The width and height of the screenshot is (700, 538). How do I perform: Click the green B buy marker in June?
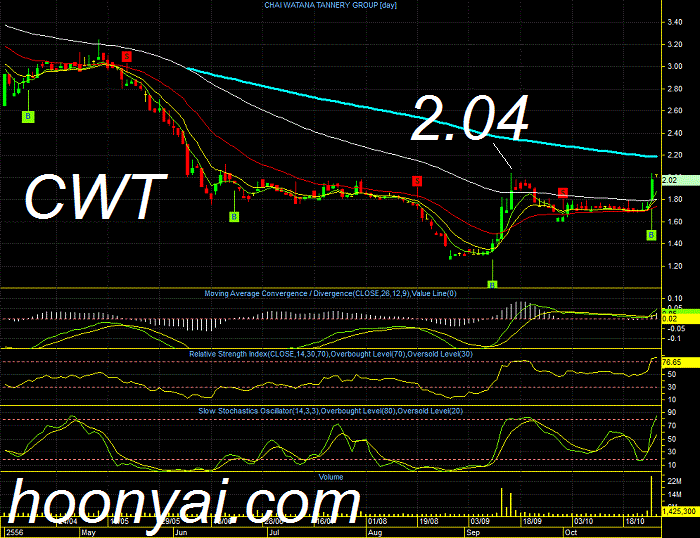(x=234, y=217)
